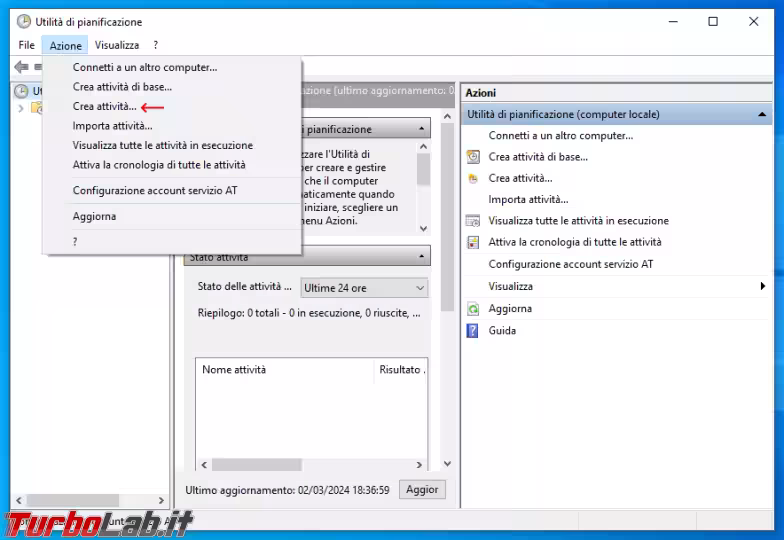The width and height of the screenshot is (784, 540).
Task: Click the back arrow toolbar icon
Action: (20, 67)
